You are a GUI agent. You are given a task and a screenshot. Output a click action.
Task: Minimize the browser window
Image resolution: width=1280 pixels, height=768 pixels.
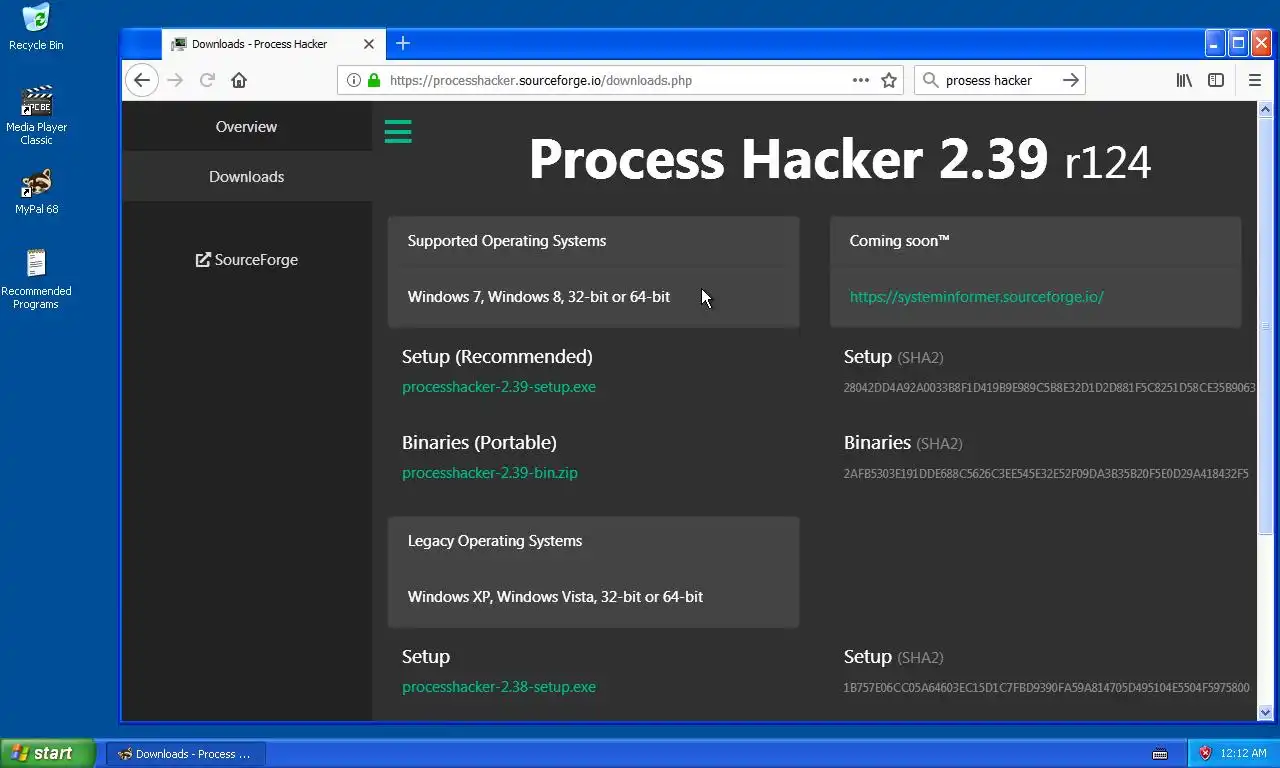tap(1214, 43)
